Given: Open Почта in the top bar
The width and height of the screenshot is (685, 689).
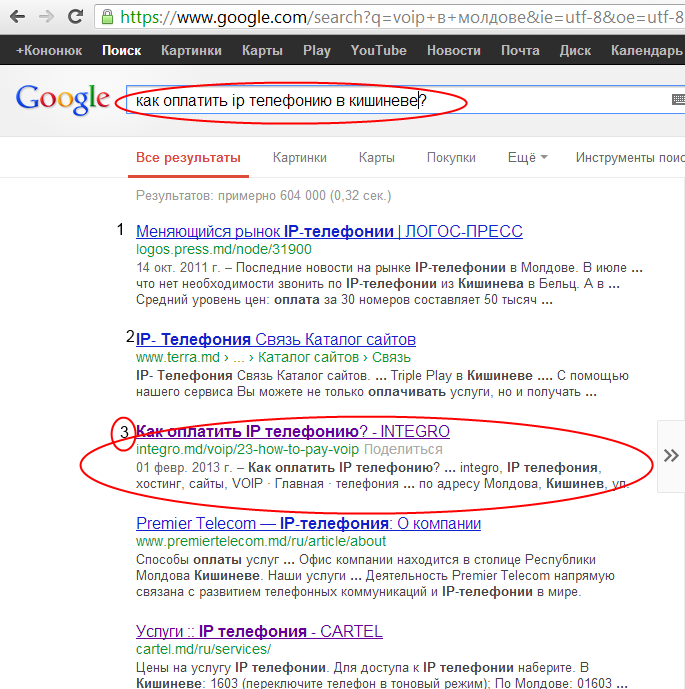Looking at the screenshot, I should (x=520, y=51).
